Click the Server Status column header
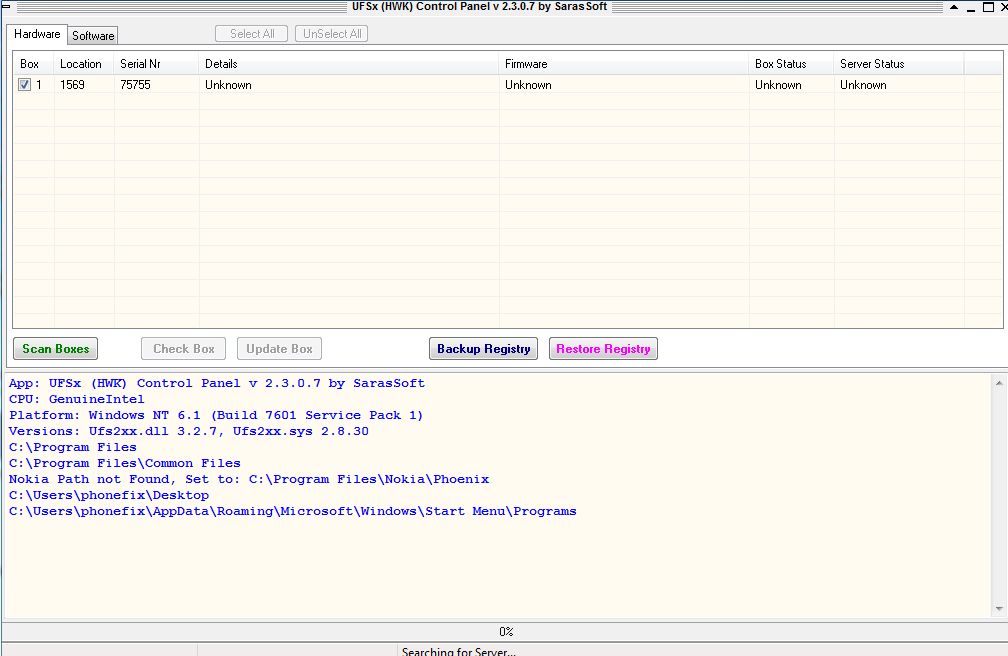The image size is (1008, 656). click(899, 64)
